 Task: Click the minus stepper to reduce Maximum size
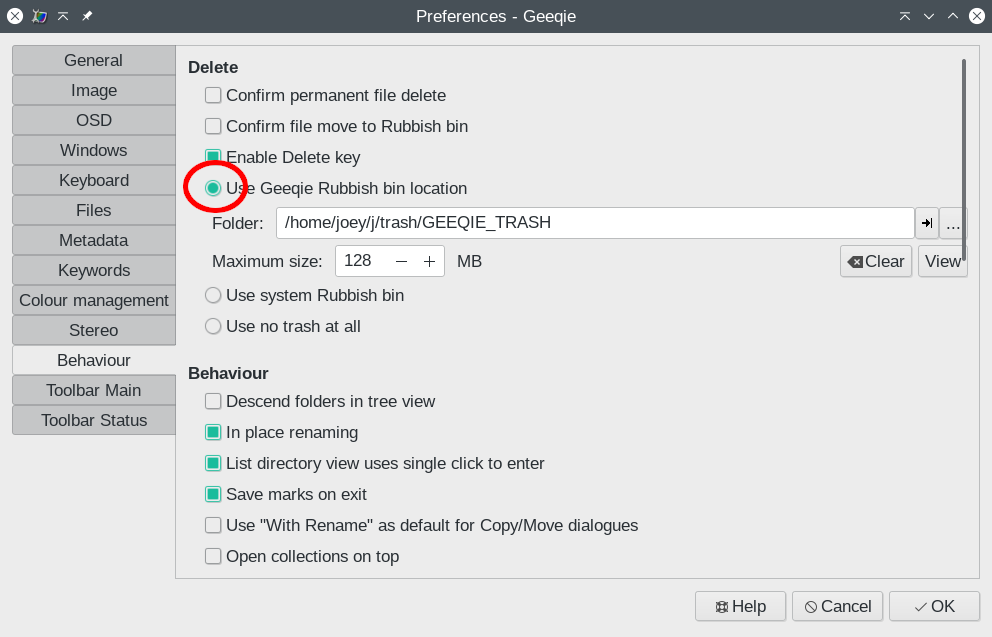pos(403,260)
